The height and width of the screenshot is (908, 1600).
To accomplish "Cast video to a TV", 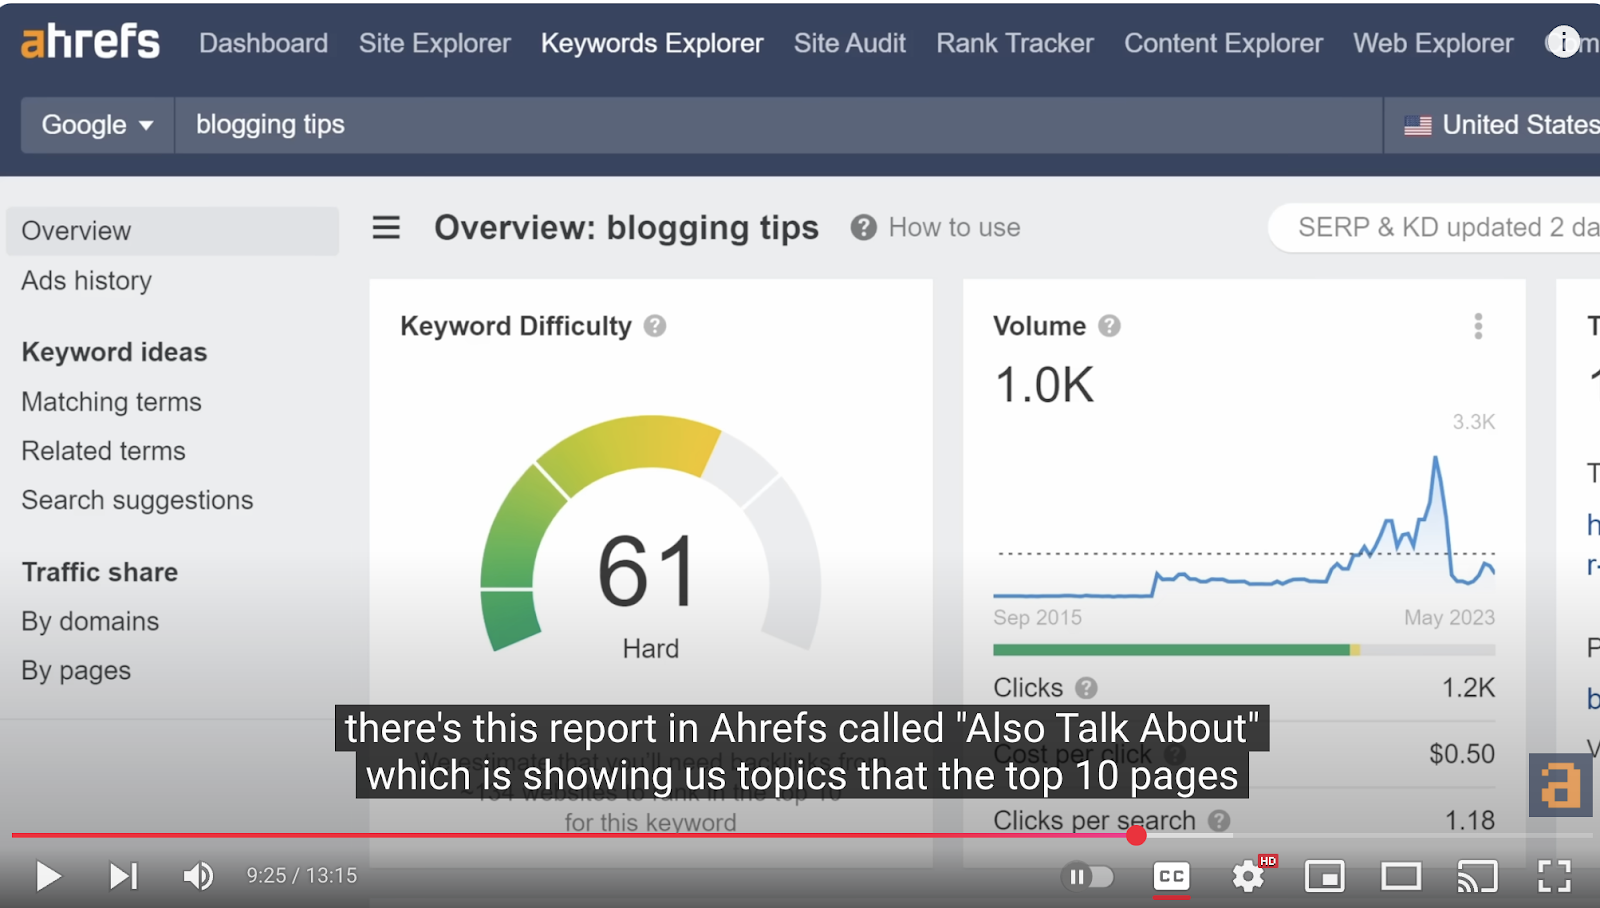I will pyautogui.click(x=1477, y=877).
